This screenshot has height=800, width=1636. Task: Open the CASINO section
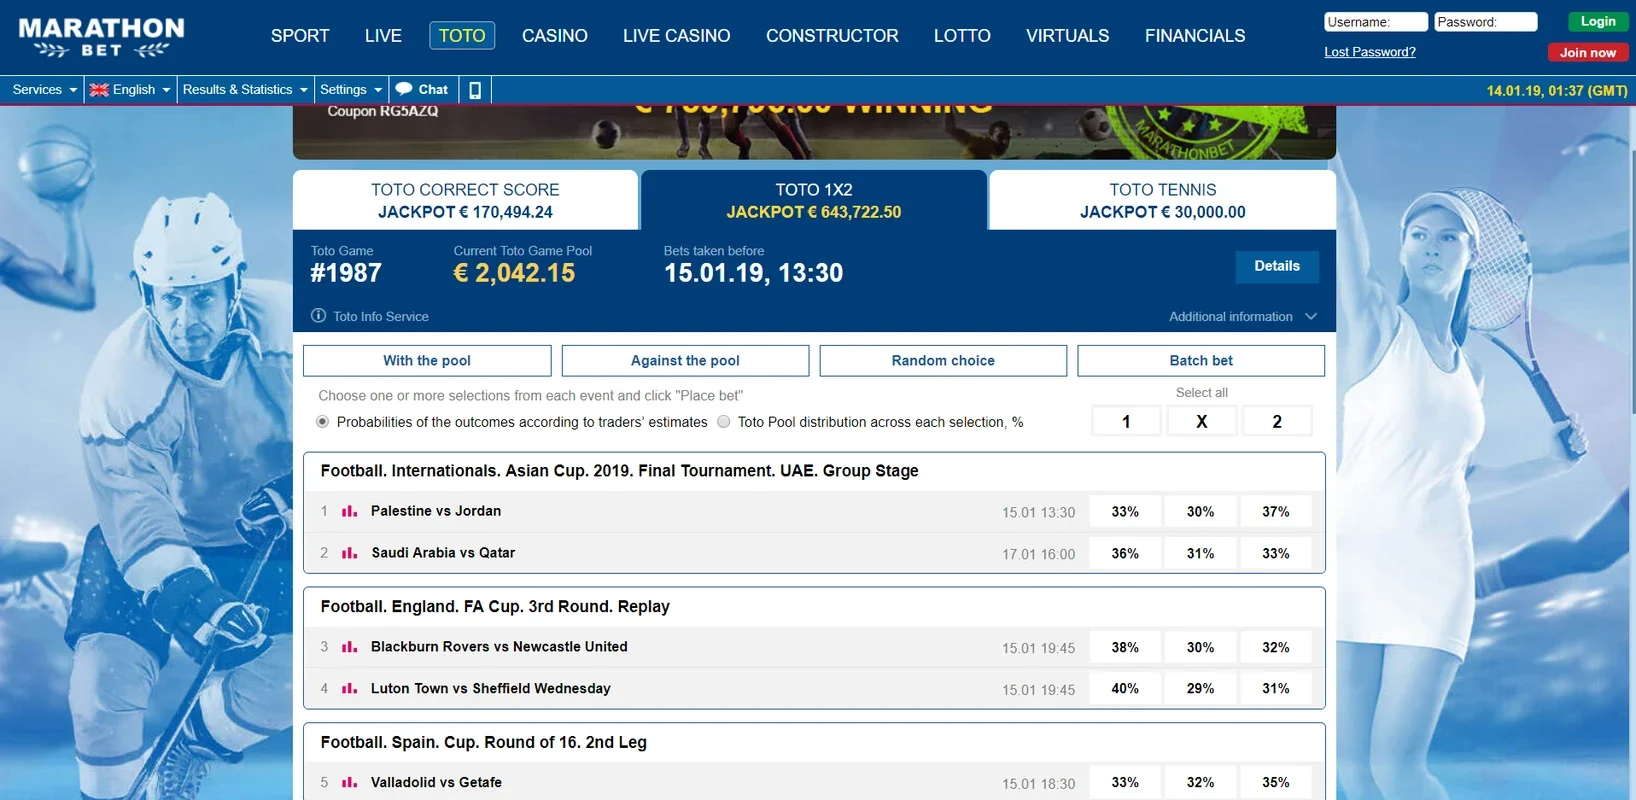pyautogui.click(x=555, y=36)
